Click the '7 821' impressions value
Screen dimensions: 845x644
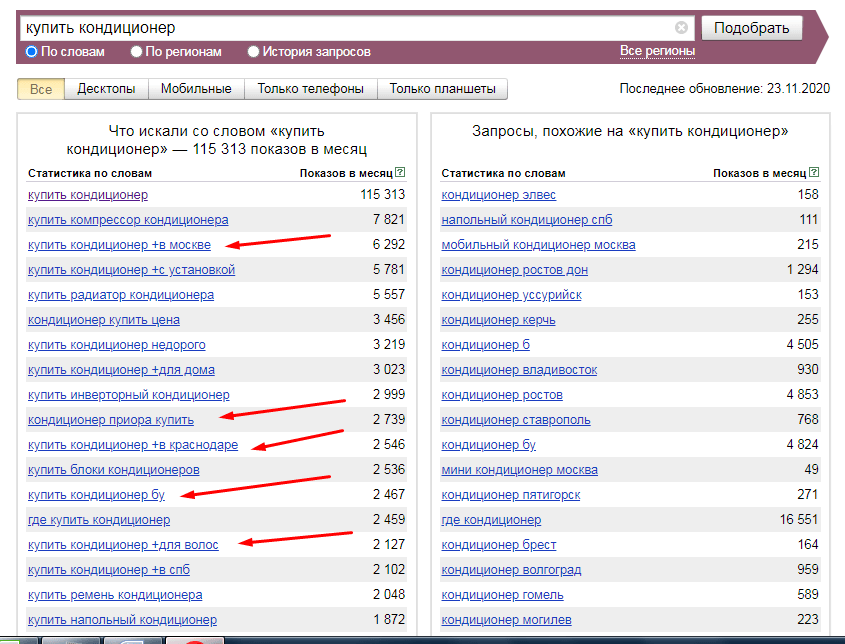click(389, 219)
